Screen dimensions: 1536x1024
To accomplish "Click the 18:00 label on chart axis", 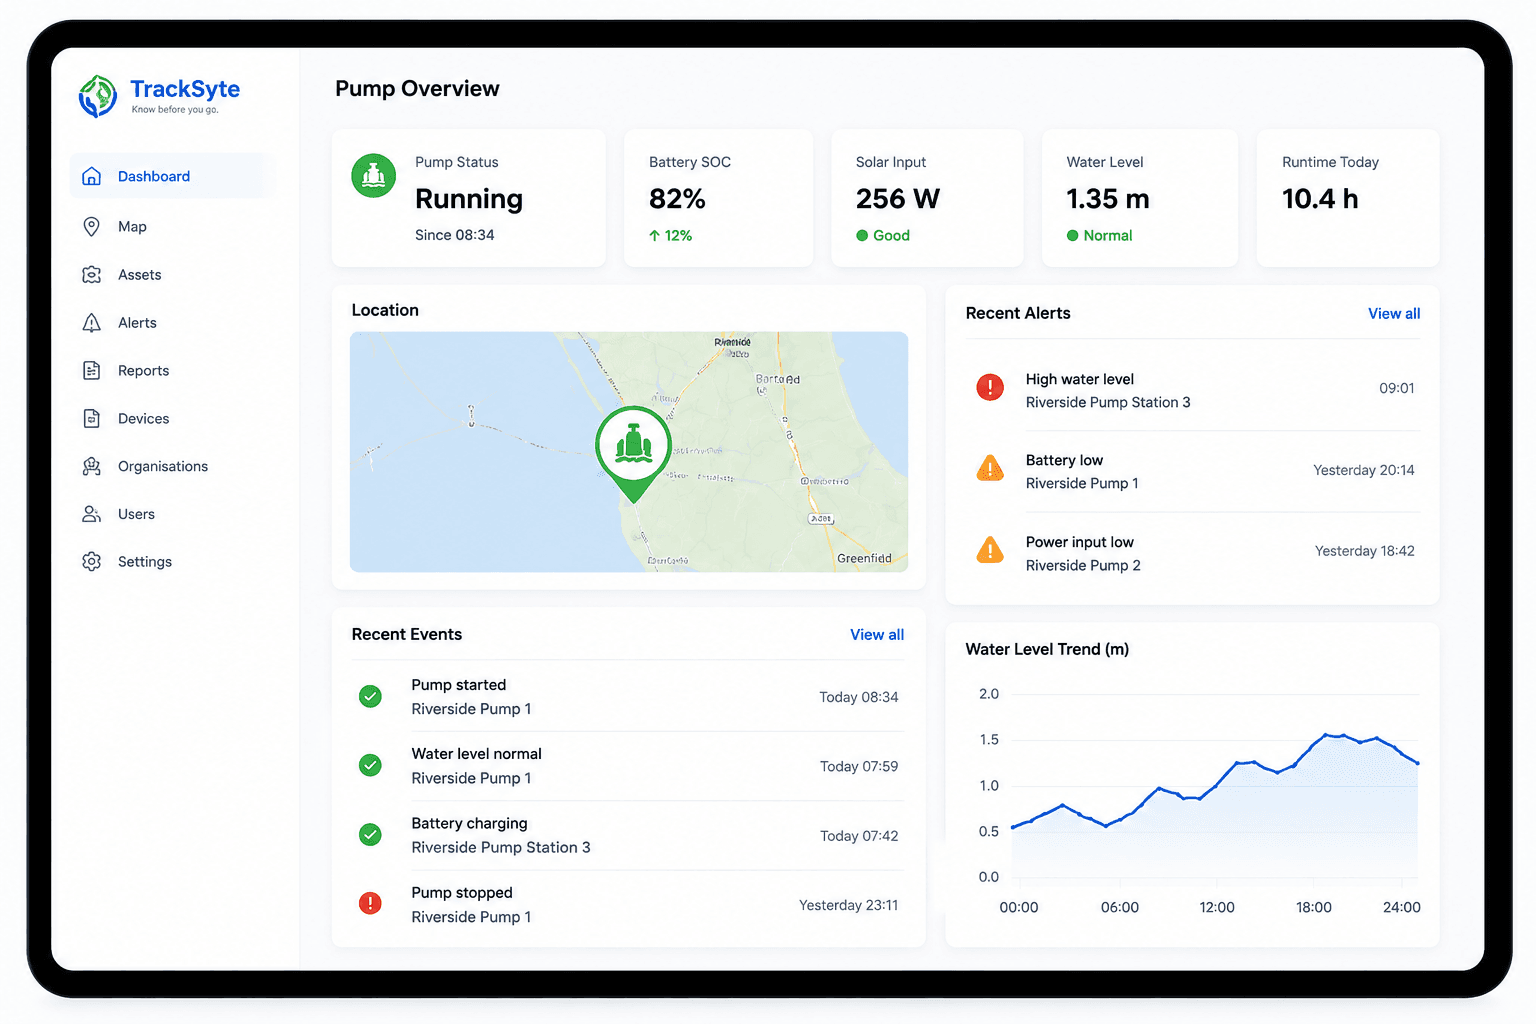I will 1314,907.
